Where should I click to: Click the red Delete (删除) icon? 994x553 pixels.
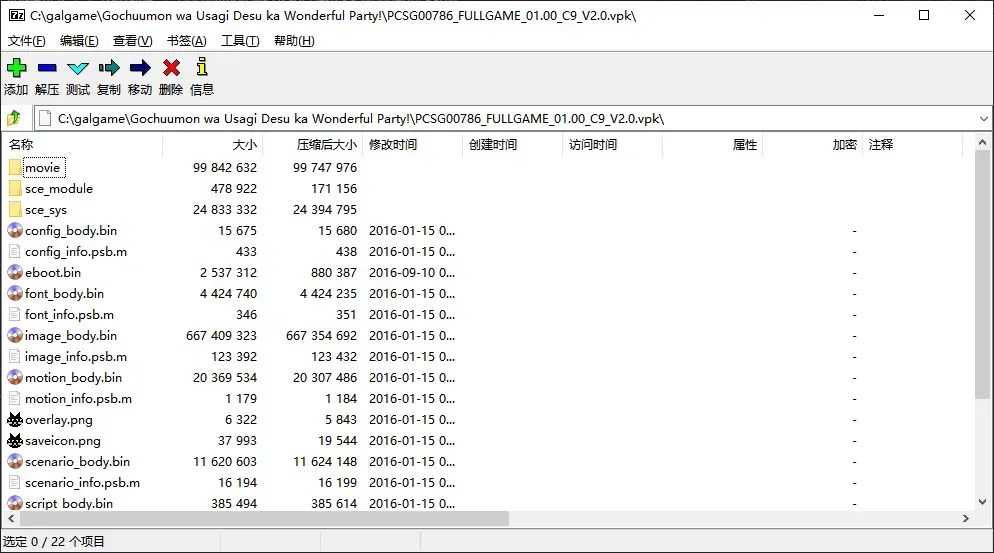pyautogui.click(x=171, y=67)
